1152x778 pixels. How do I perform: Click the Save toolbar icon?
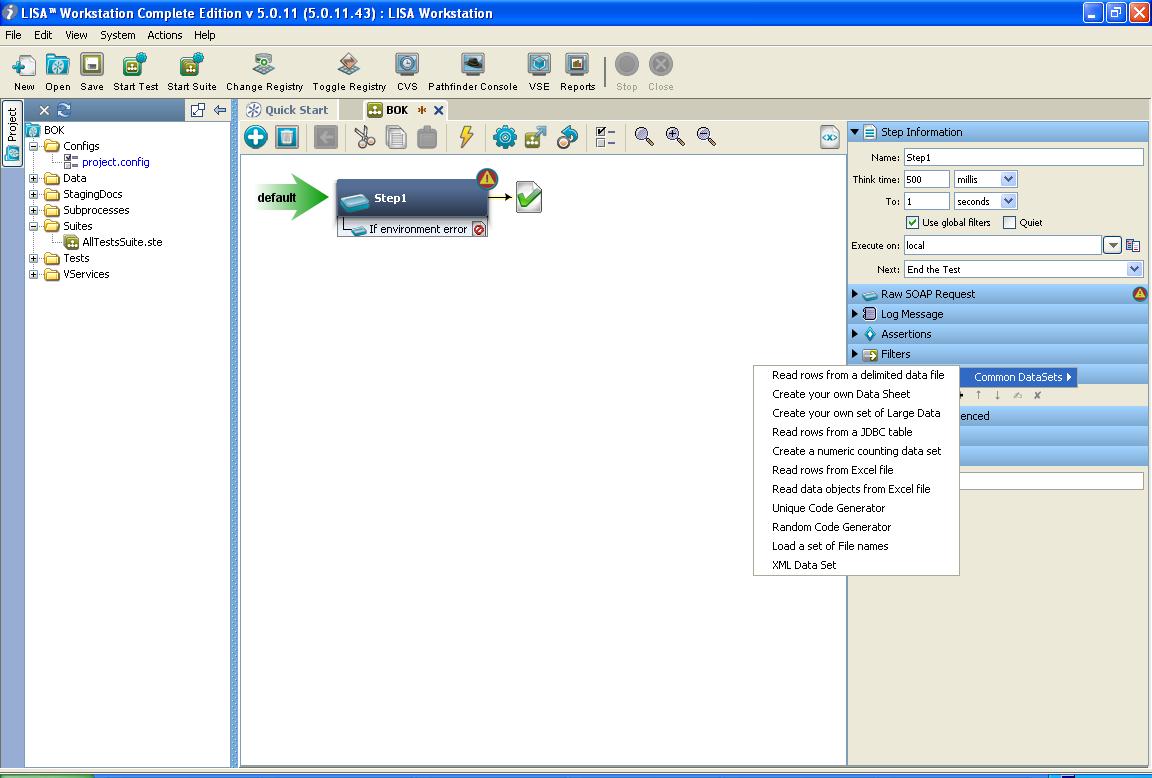92,65
